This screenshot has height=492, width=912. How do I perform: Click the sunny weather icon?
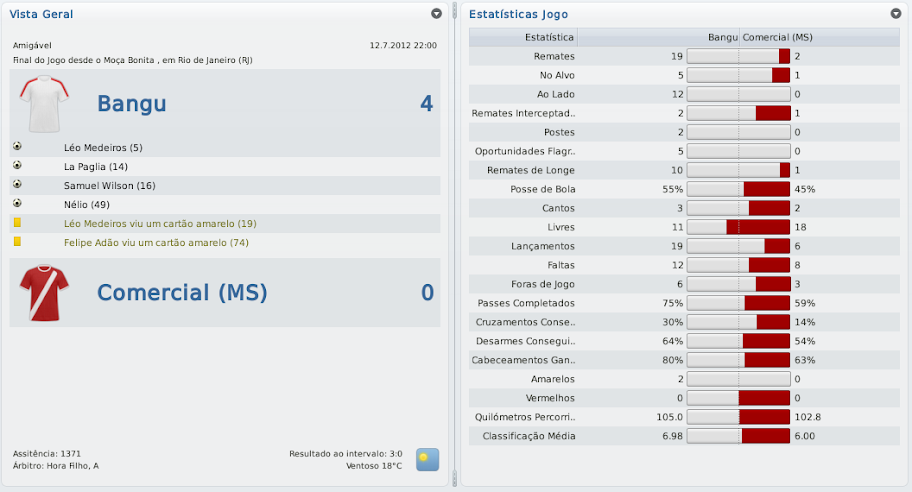(427, 459)
